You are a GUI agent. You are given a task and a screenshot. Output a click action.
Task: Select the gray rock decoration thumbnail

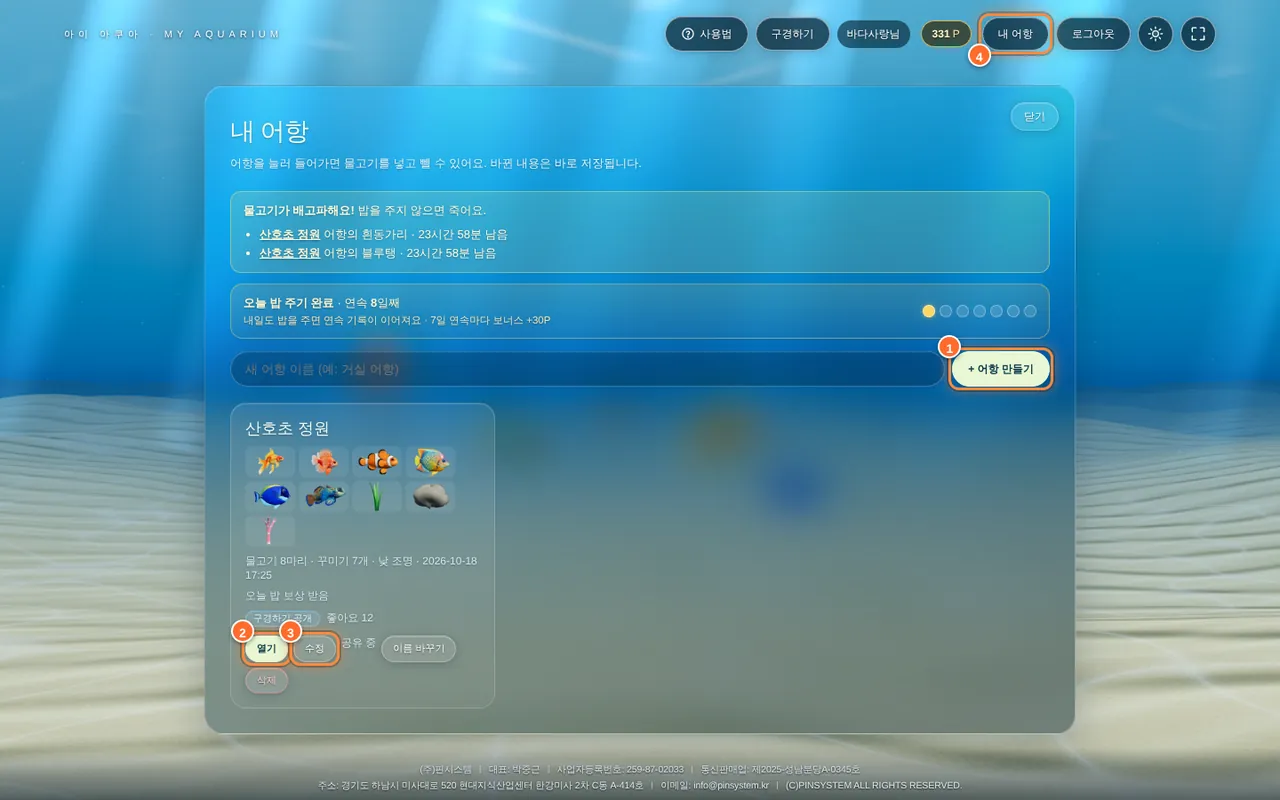[431, 496]
